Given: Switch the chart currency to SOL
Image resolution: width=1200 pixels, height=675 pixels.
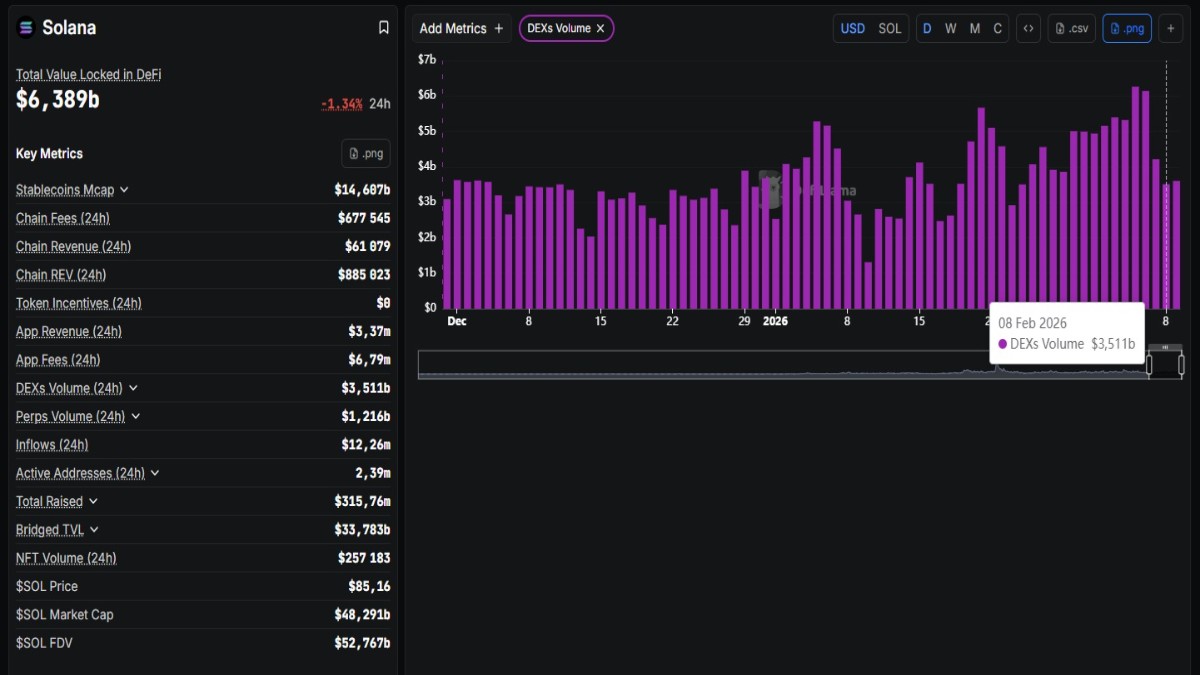Looking at the screenshot, I should tap(889, 28).
